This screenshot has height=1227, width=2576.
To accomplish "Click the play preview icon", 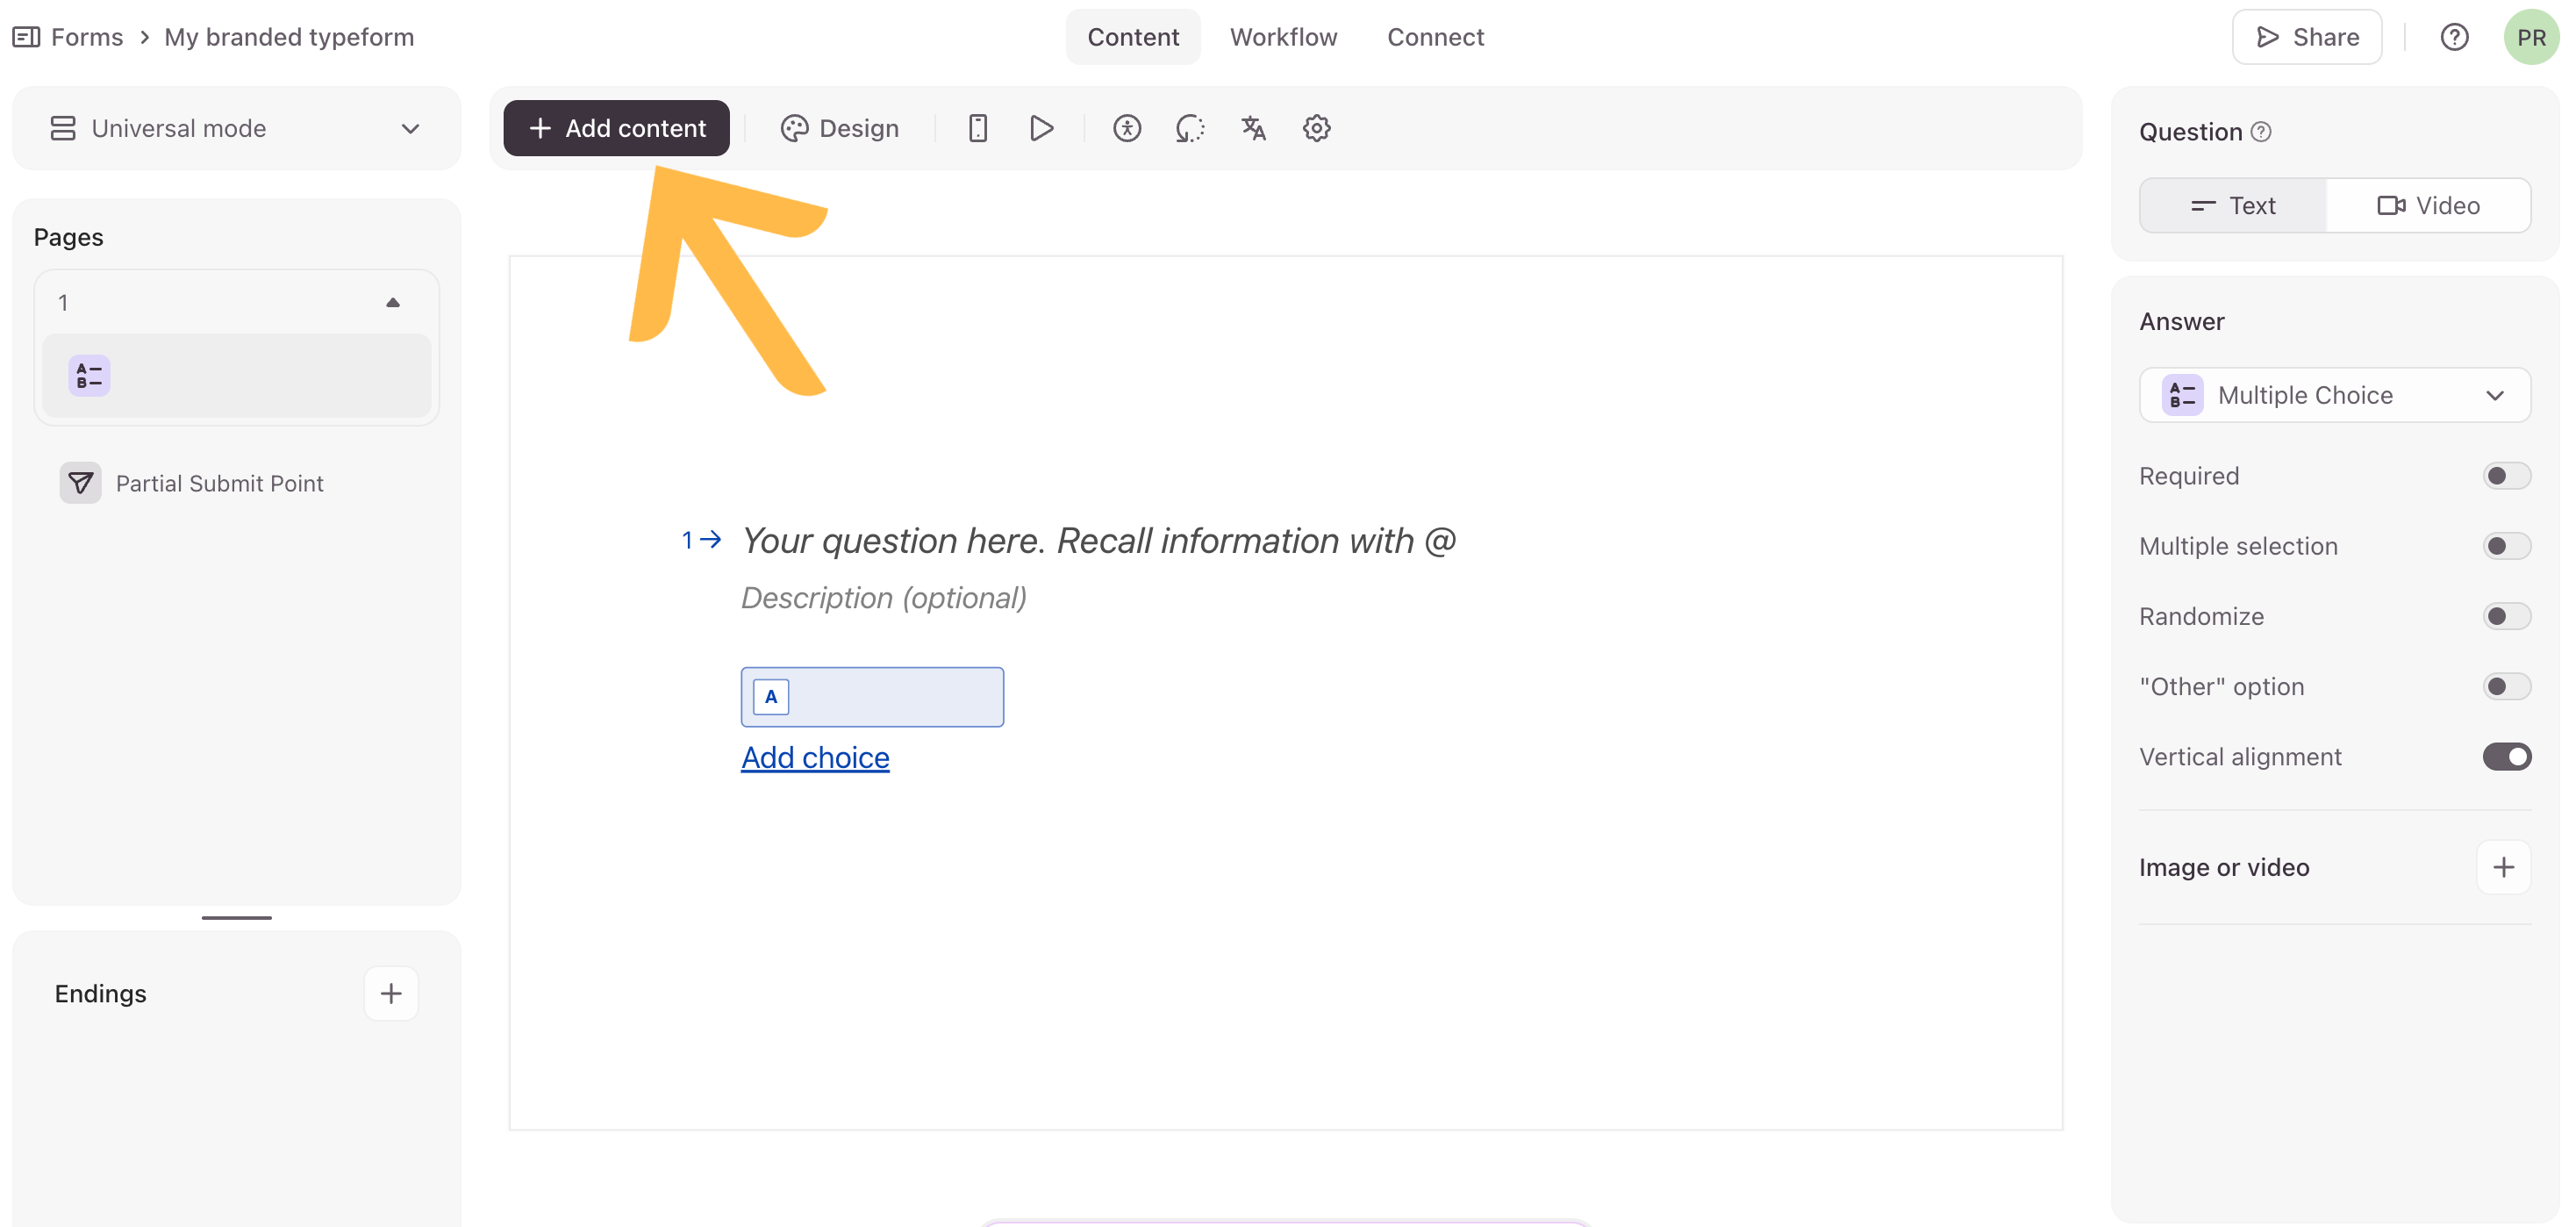I will tap(1041, 128).
